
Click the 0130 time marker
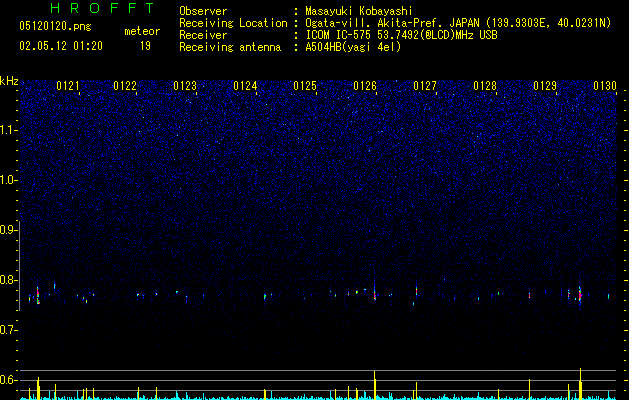(605, 85)
